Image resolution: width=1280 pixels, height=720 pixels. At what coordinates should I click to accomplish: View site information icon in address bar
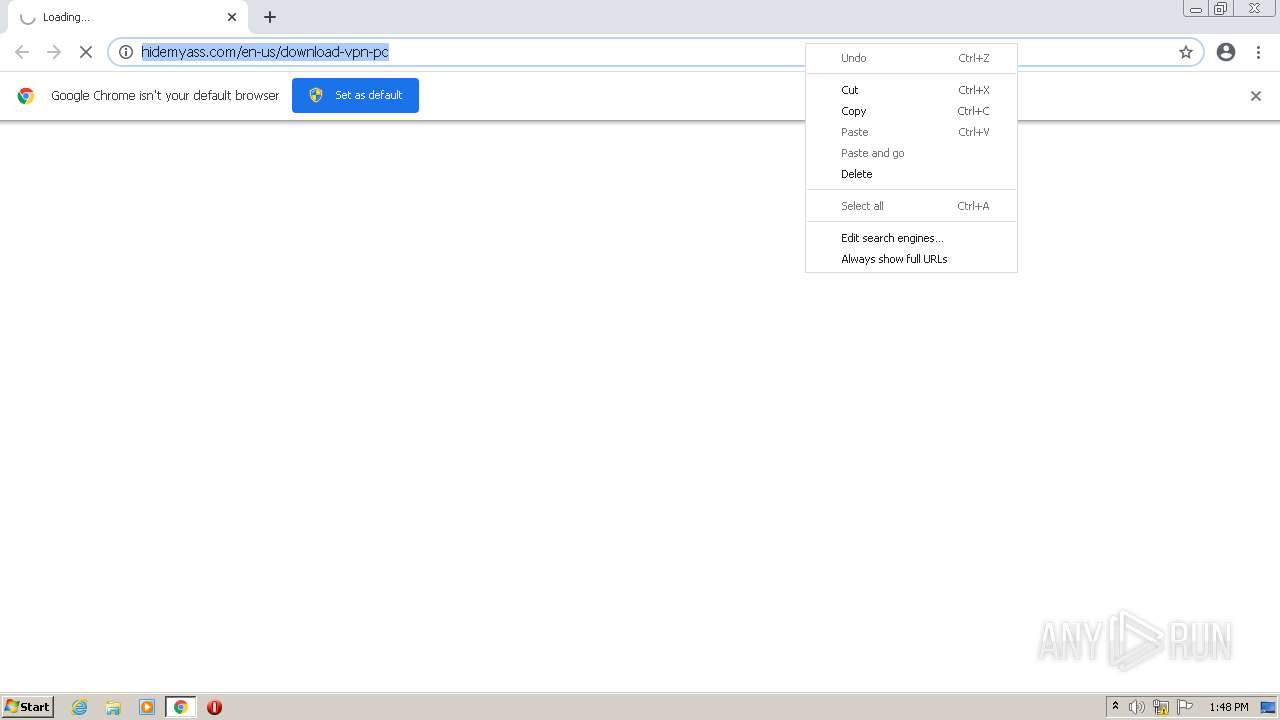tap(126, 52)
